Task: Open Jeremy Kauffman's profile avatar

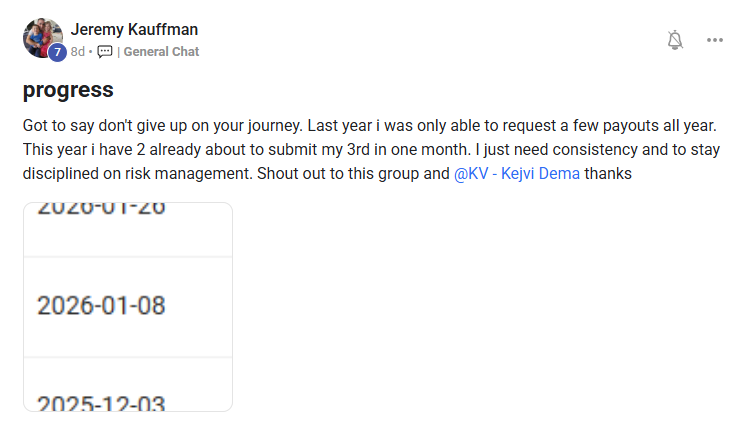Action: point(41,36)
